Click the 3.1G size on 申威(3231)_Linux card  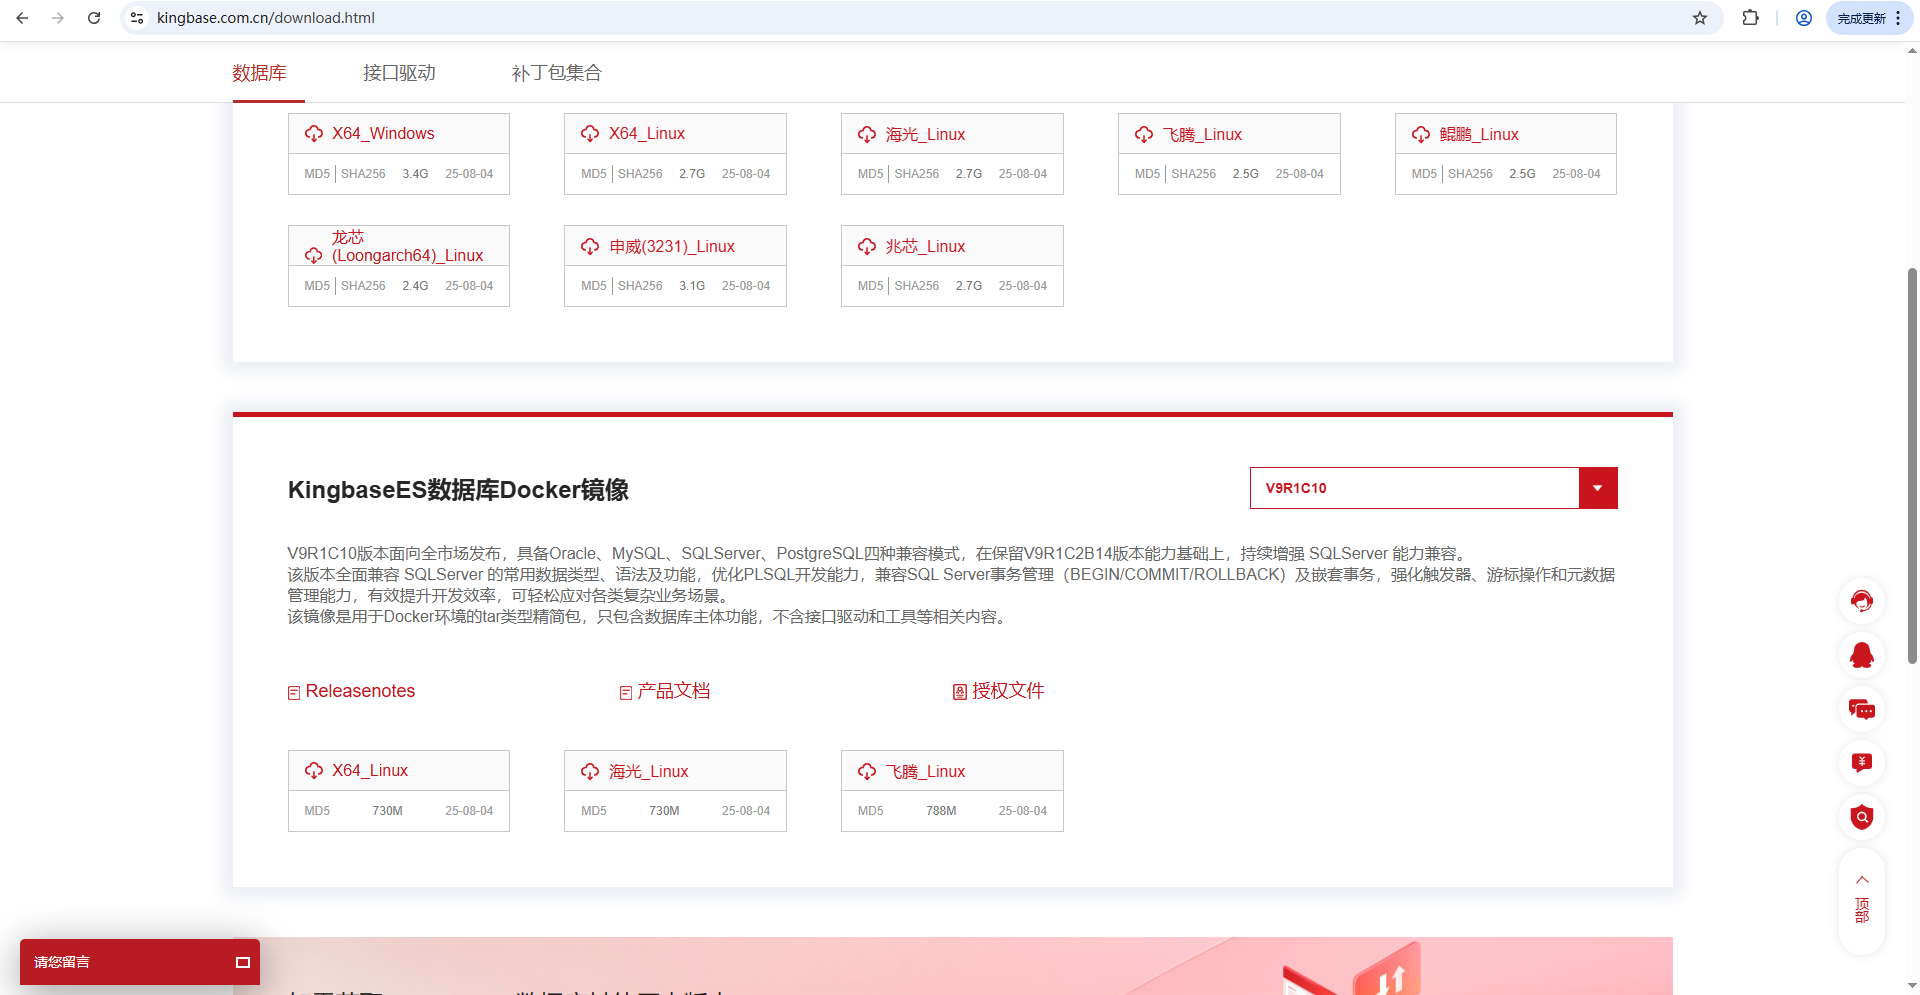click(692, 286)
